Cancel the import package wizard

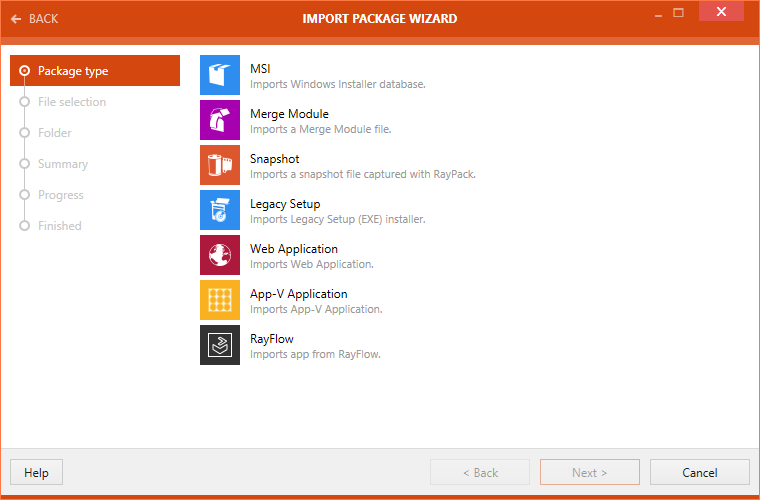tap(699, 473)
